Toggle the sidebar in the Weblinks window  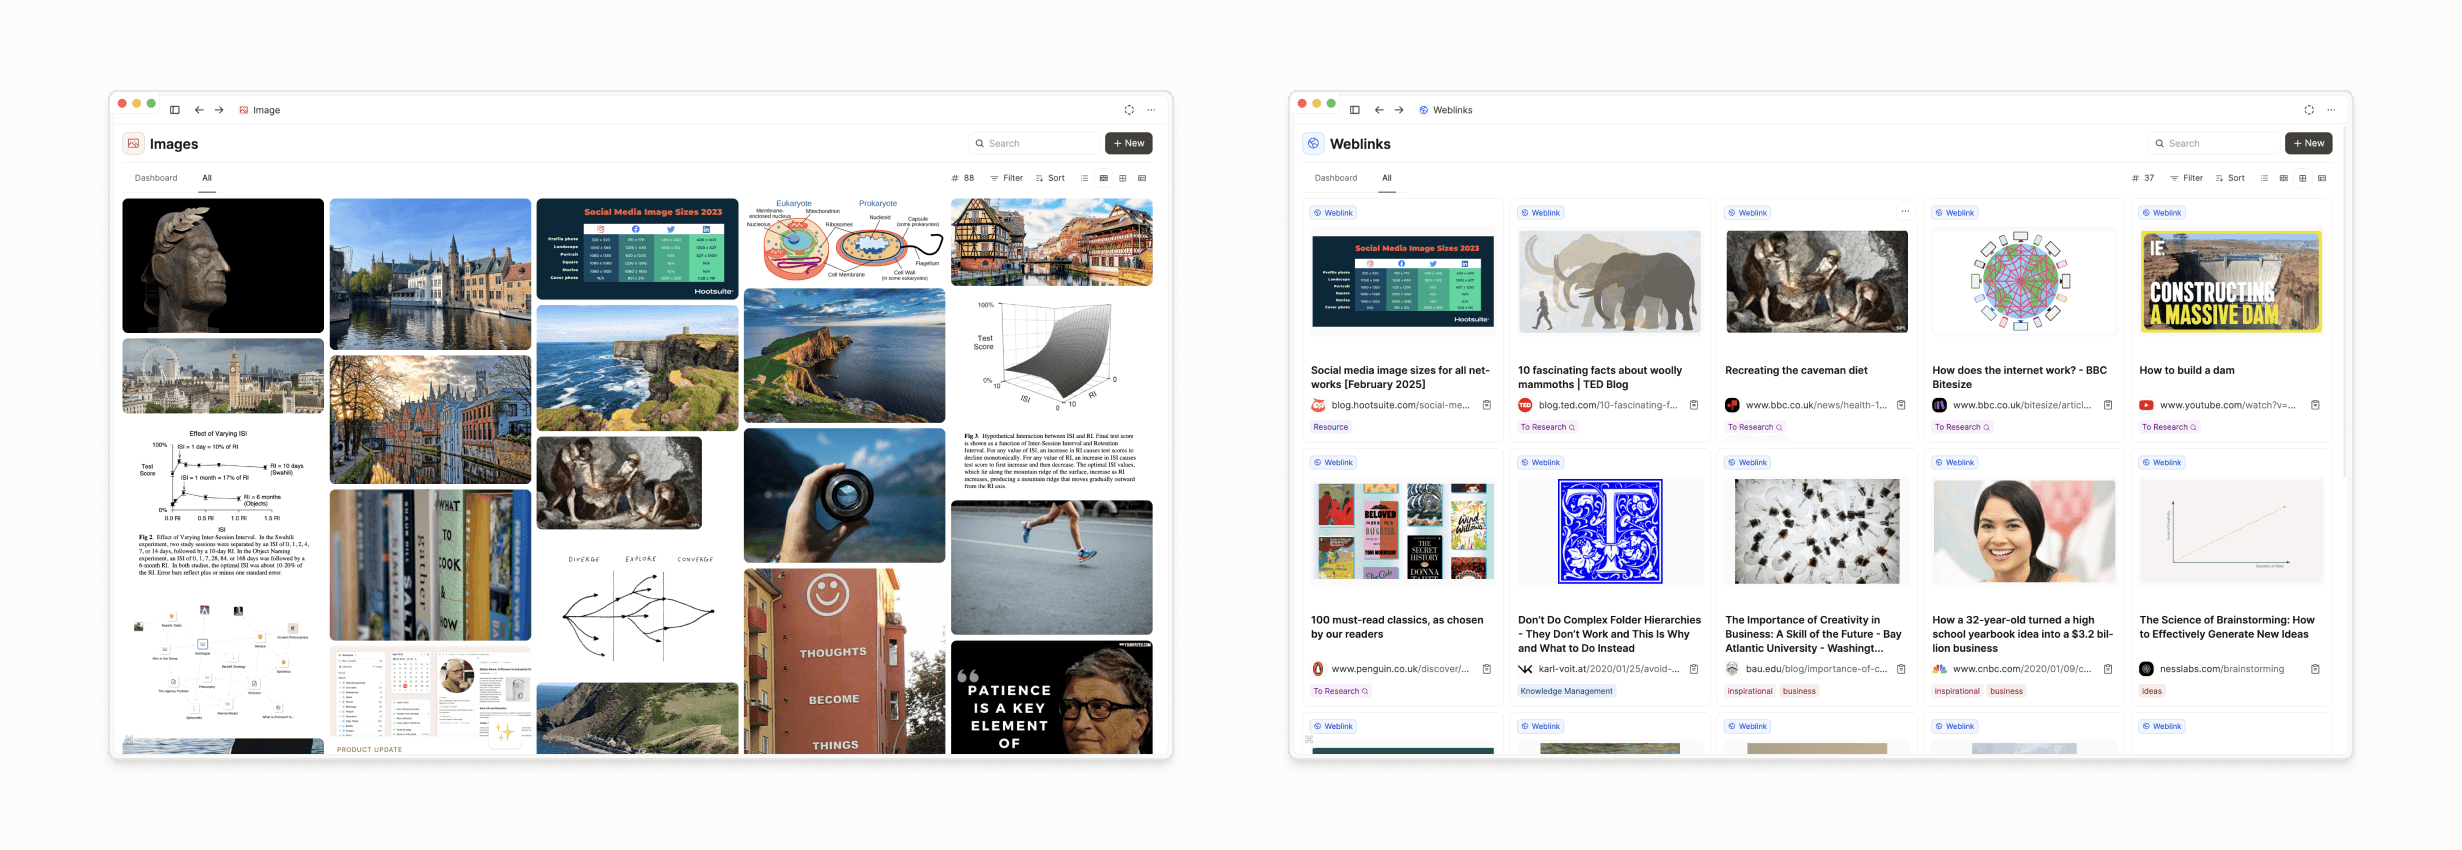(x=1354, y=110)
